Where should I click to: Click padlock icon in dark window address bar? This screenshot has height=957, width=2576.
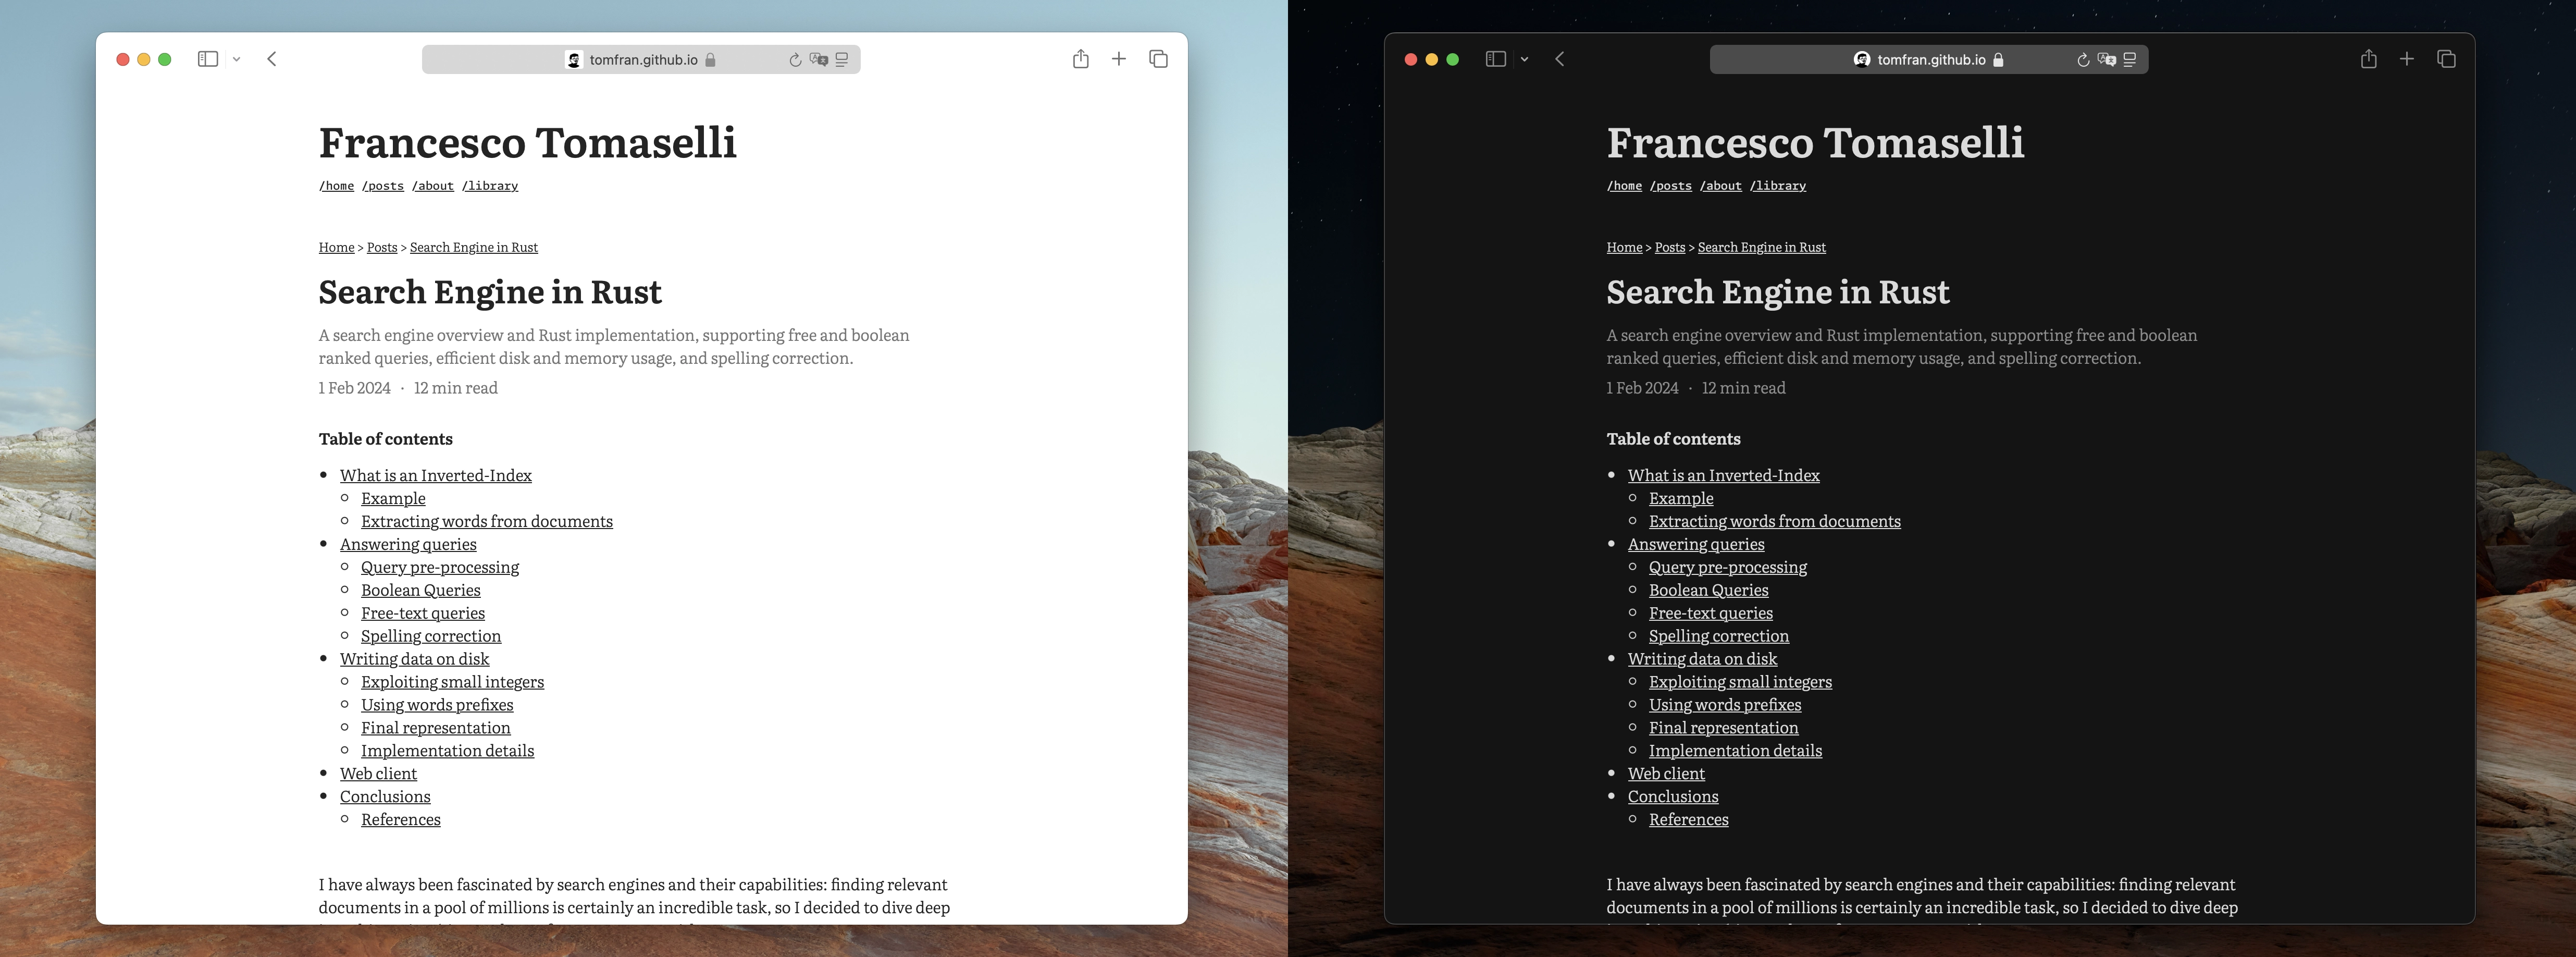coord(1998,60)
